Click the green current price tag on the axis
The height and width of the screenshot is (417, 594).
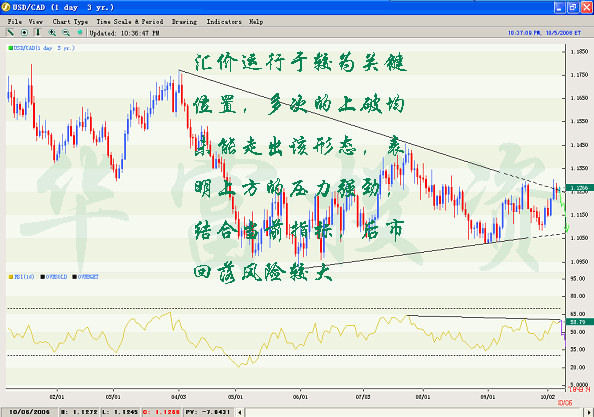pos(579,188)
